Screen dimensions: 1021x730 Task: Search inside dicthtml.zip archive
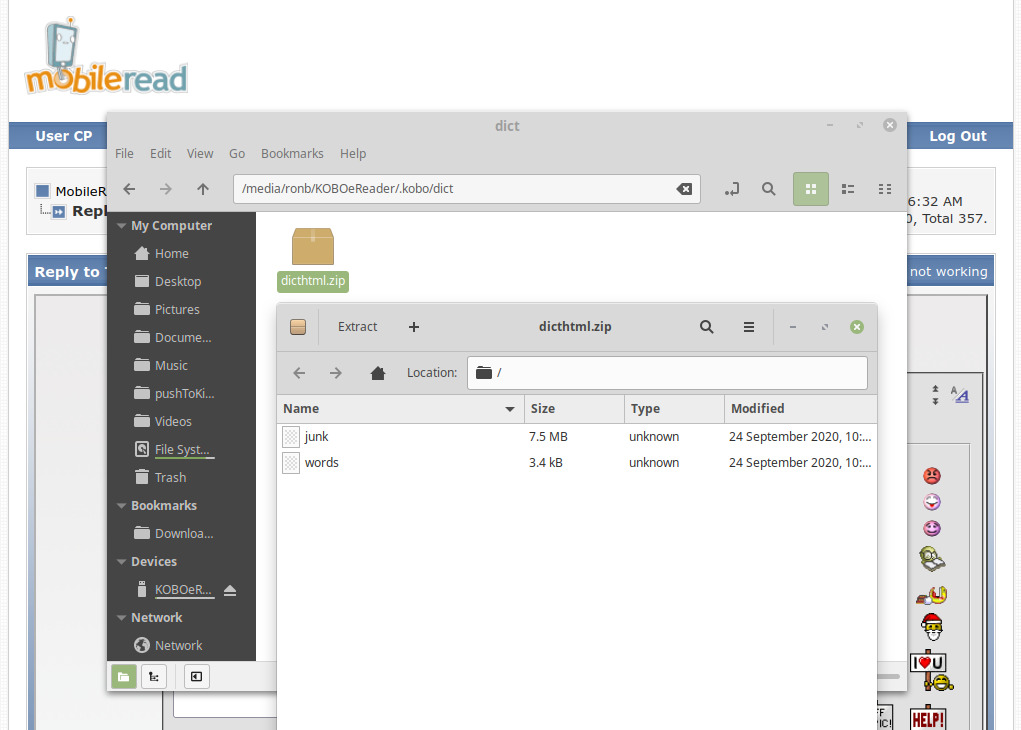(x=706, y=327)
